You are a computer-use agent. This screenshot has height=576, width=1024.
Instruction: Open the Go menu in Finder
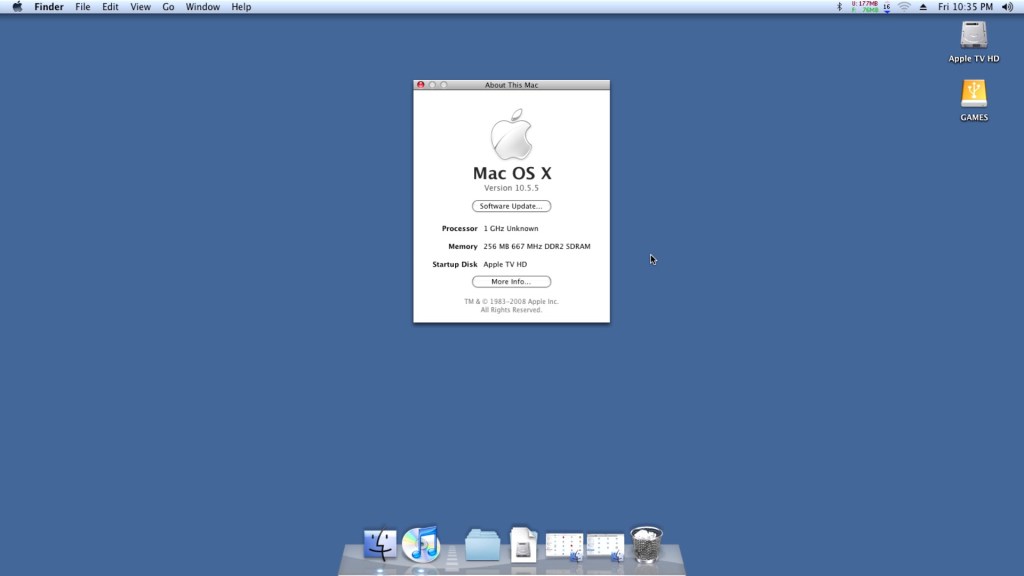pyautogui.click(x=168, y=7)
